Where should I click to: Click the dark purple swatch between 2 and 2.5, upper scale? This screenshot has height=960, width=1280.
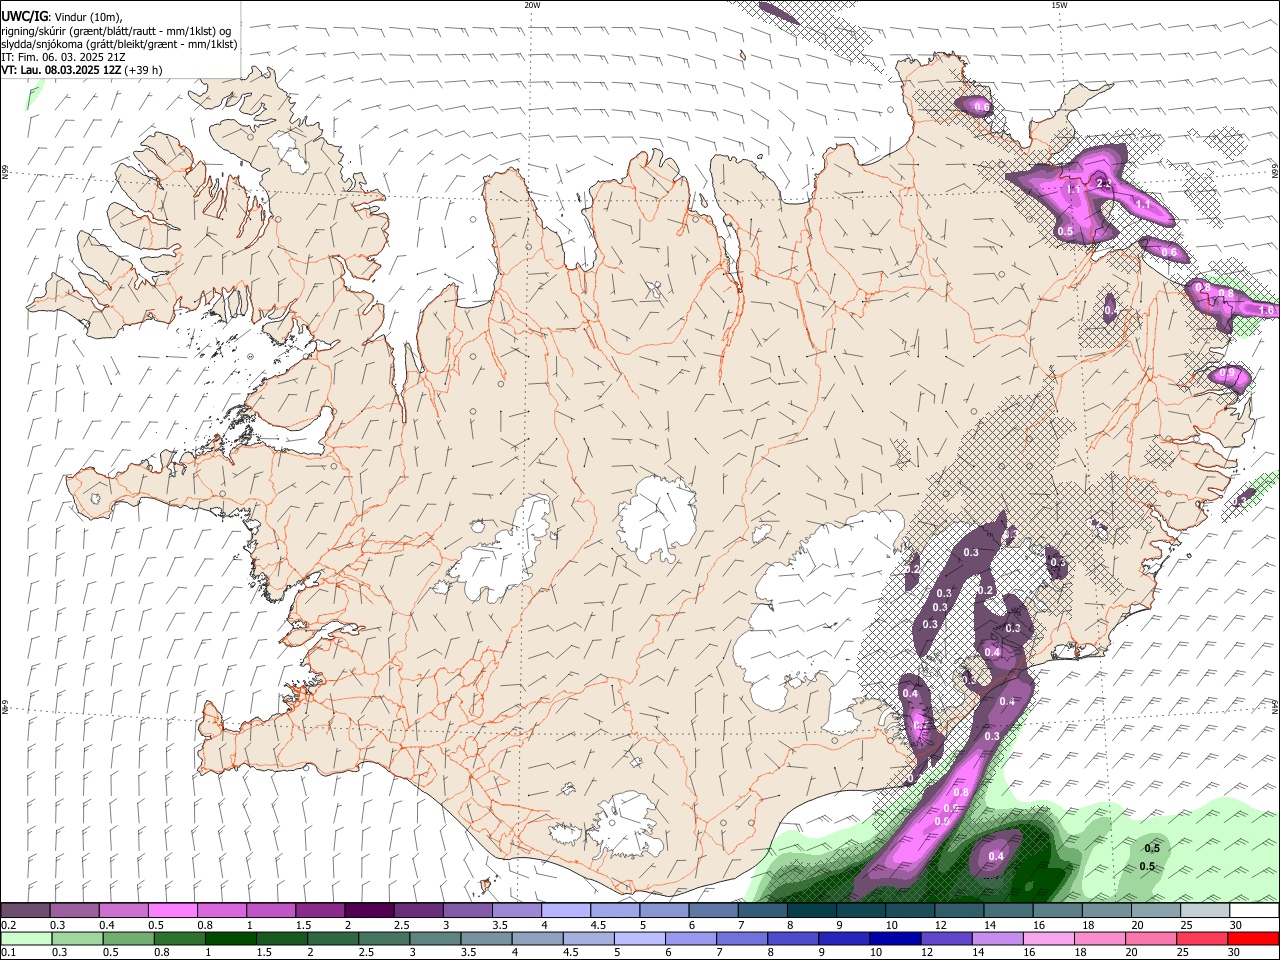369,911
